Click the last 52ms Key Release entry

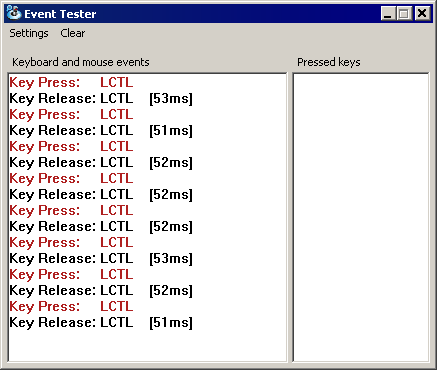click(101, 290)
